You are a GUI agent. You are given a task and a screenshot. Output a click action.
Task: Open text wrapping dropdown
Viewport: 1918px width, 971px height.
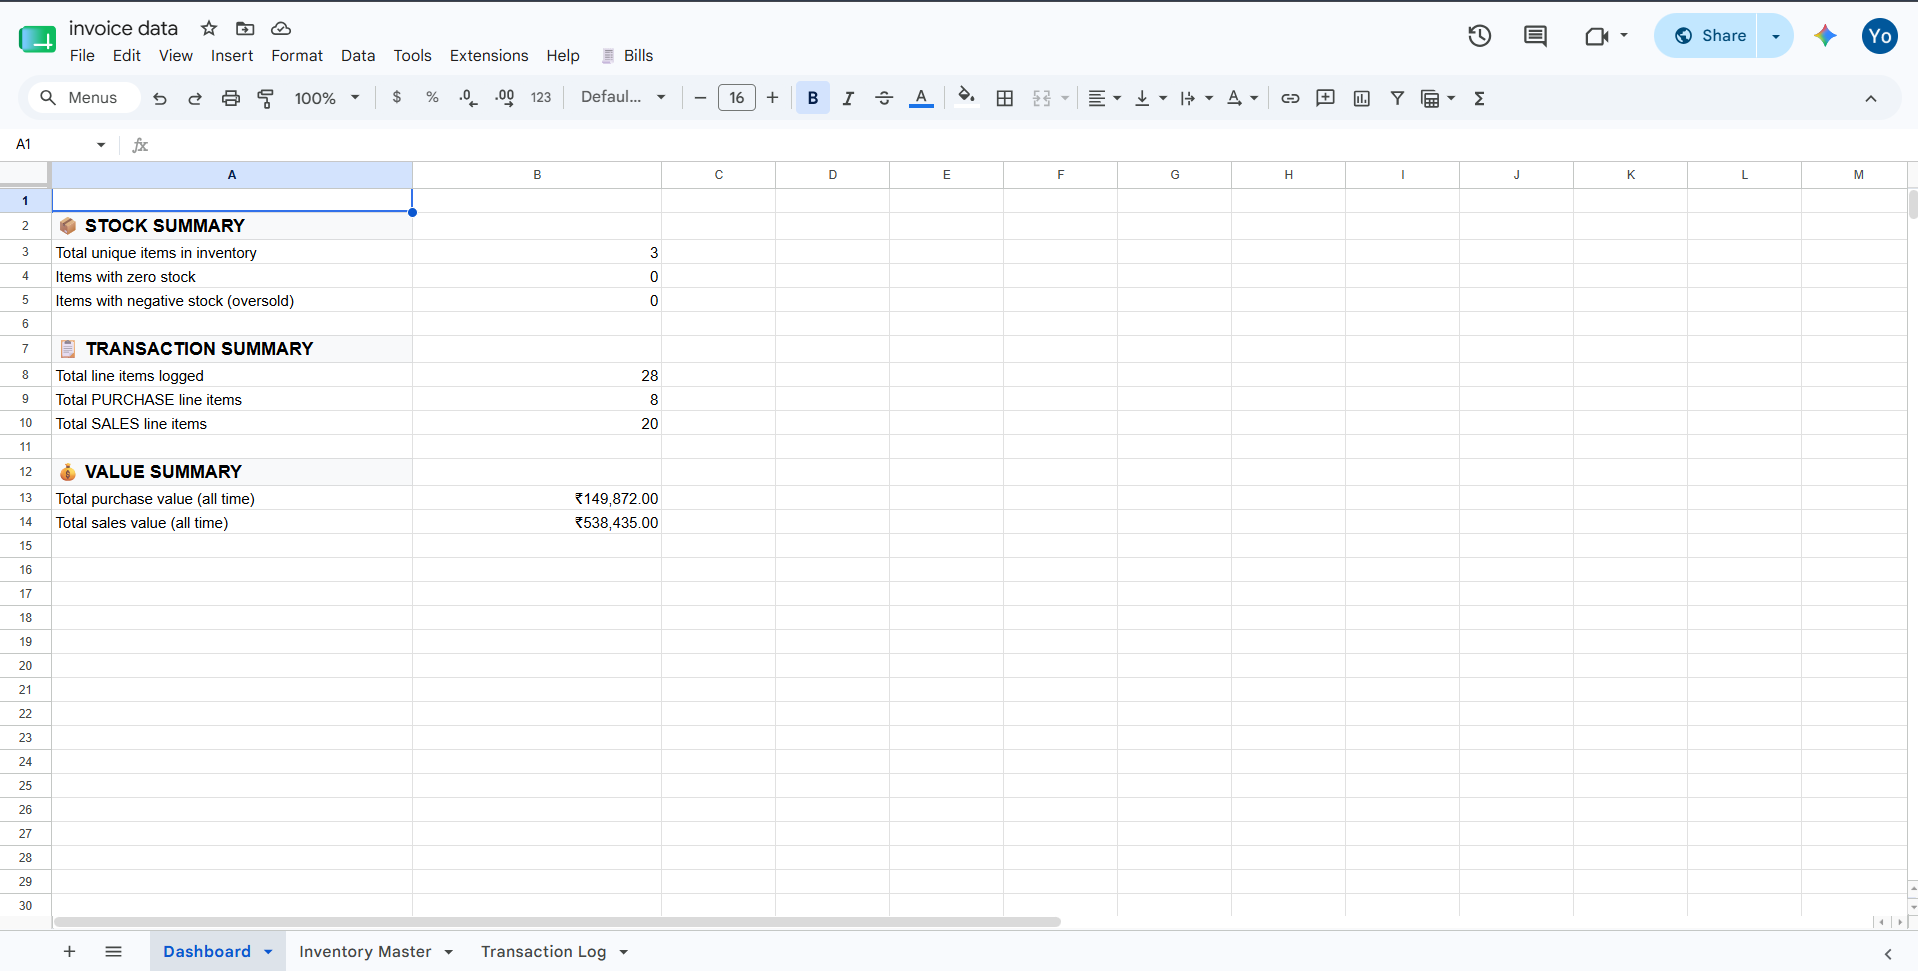pos(1196,98)
